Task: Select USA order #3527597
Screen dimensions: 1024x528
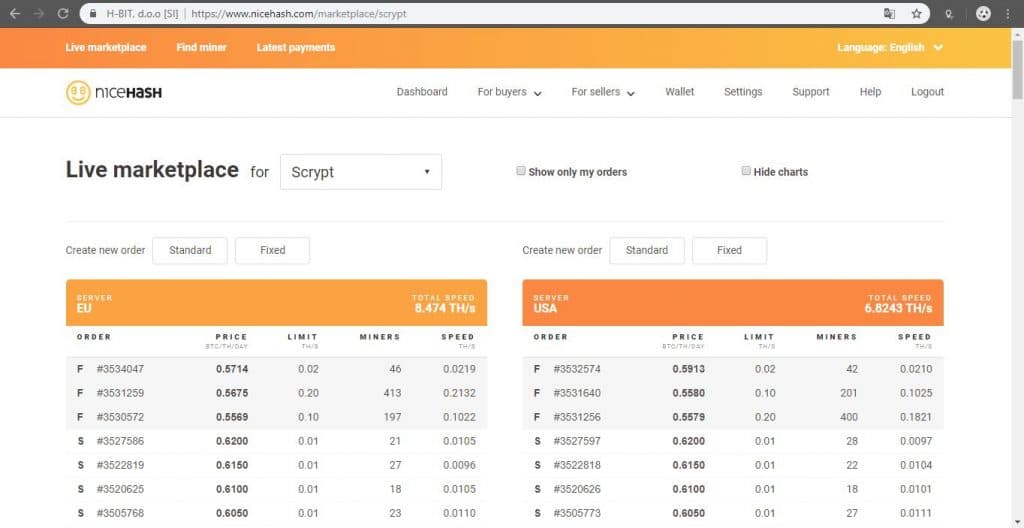Action: 733,441
